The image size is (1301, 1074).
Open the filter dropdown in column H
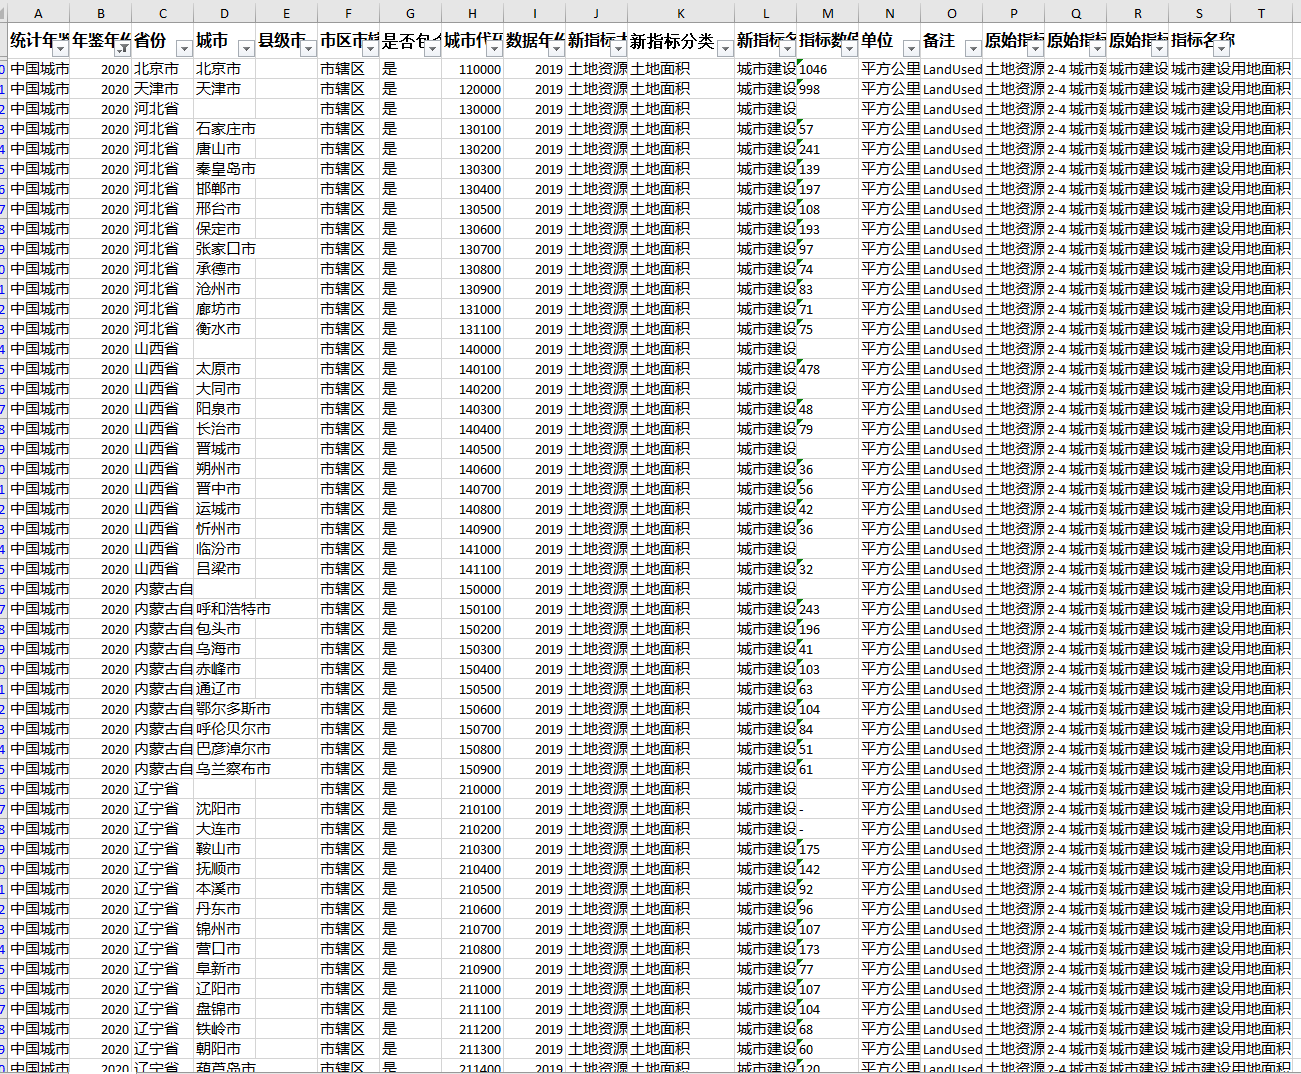tap(495, 49)
